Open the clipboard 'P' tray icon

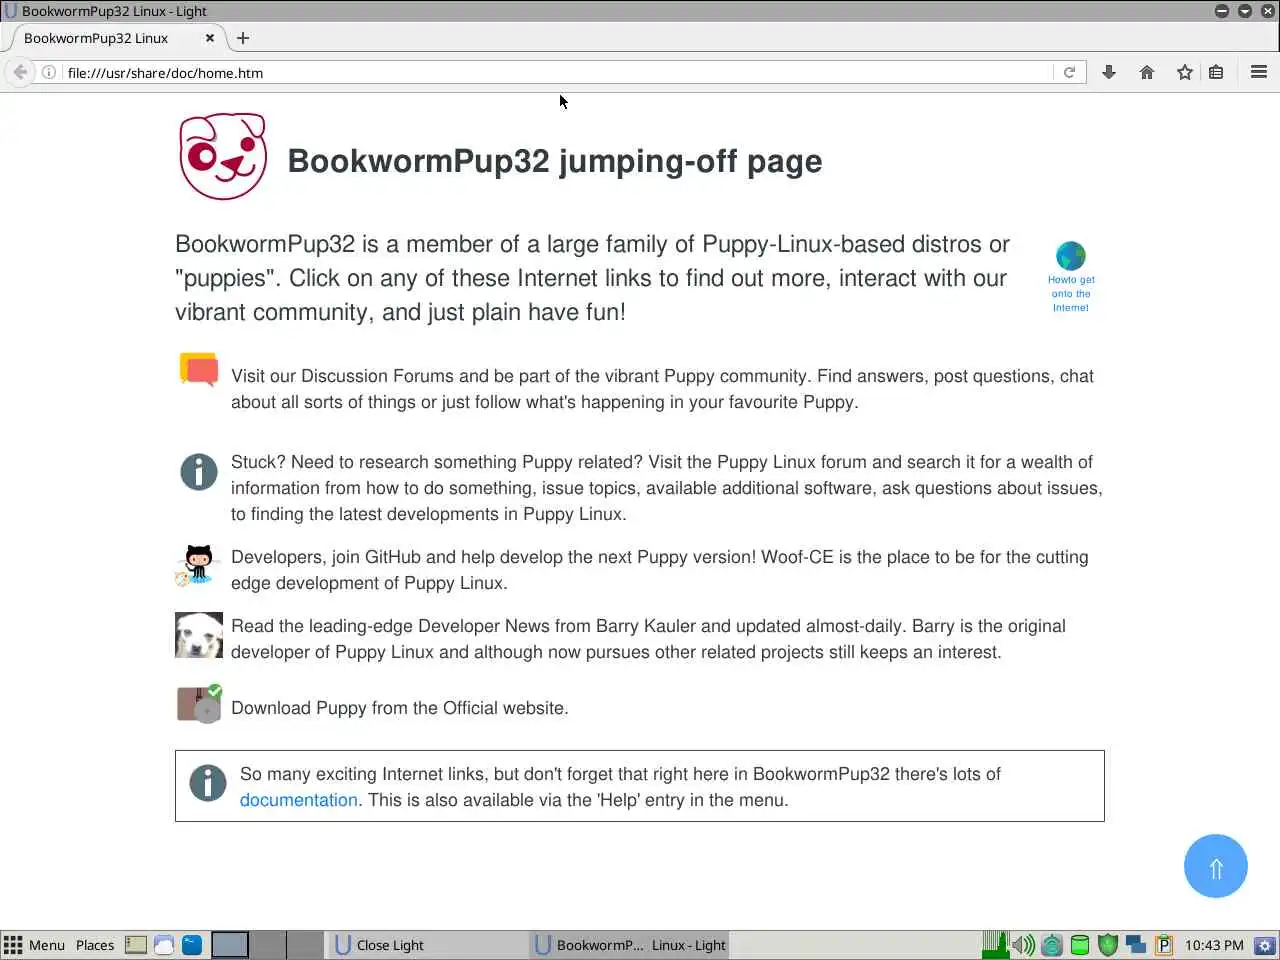click(x=1164, y=945)
